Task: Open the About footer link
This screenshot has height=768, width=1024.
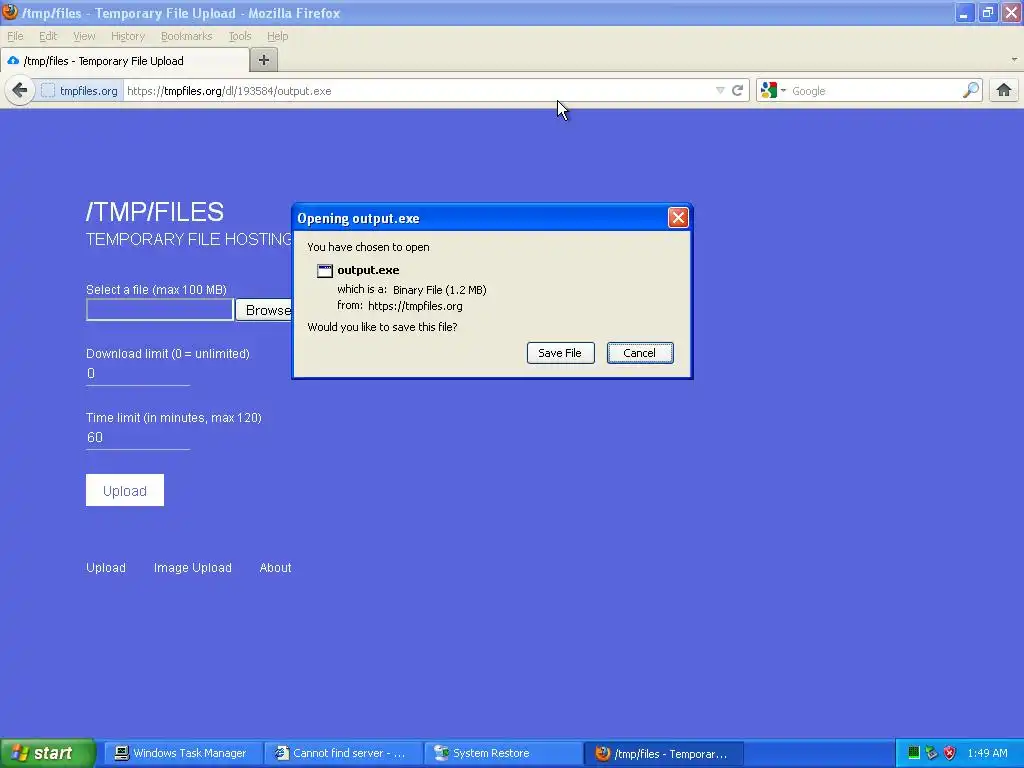Action: 275,568
